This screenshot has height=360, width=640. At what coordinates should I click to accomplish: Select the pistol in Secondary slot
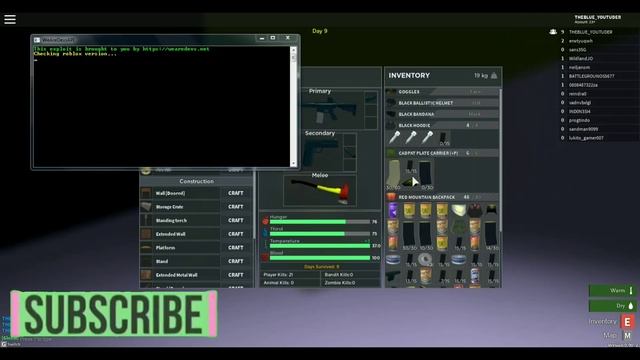322,152
